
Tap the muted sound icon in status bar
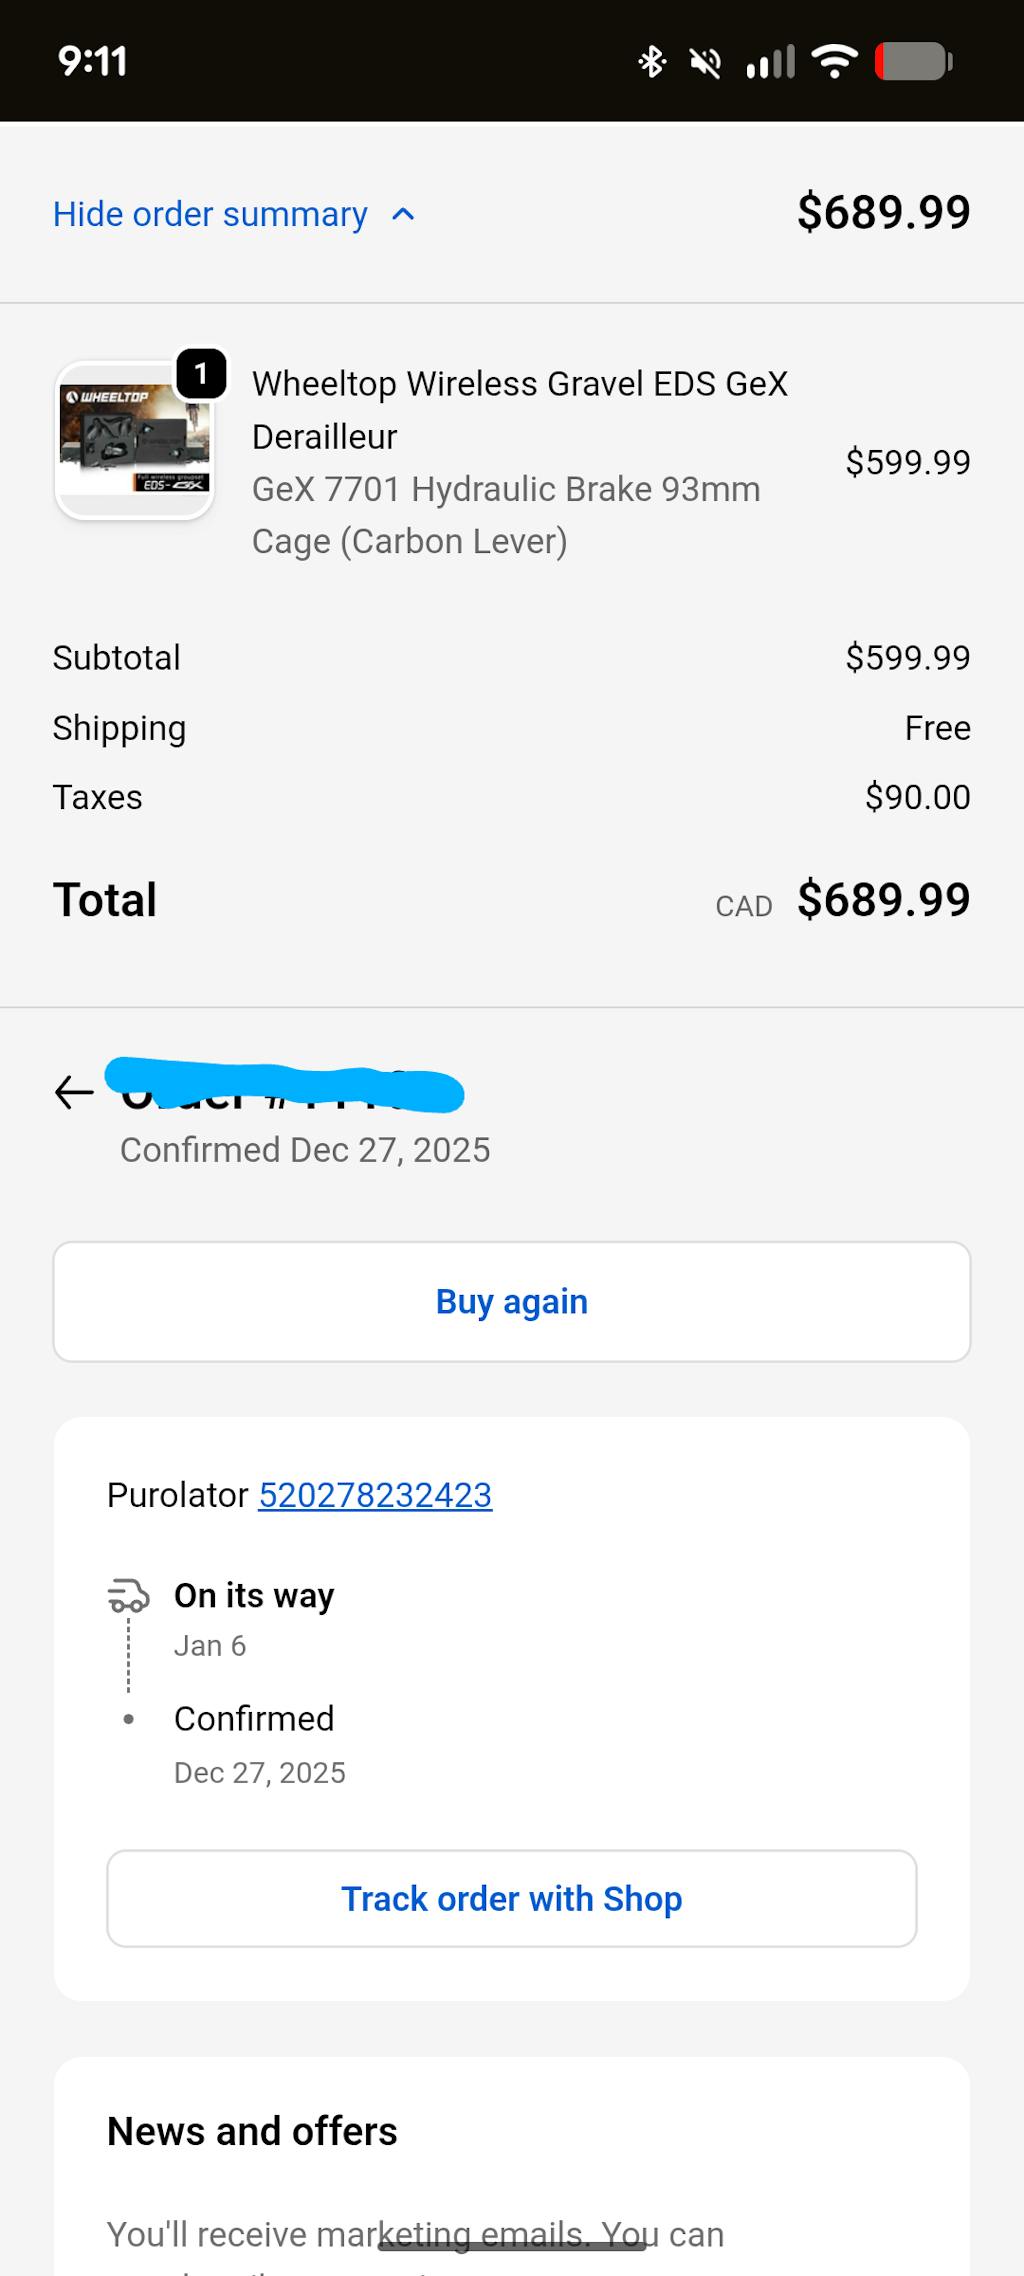[705, 63]
